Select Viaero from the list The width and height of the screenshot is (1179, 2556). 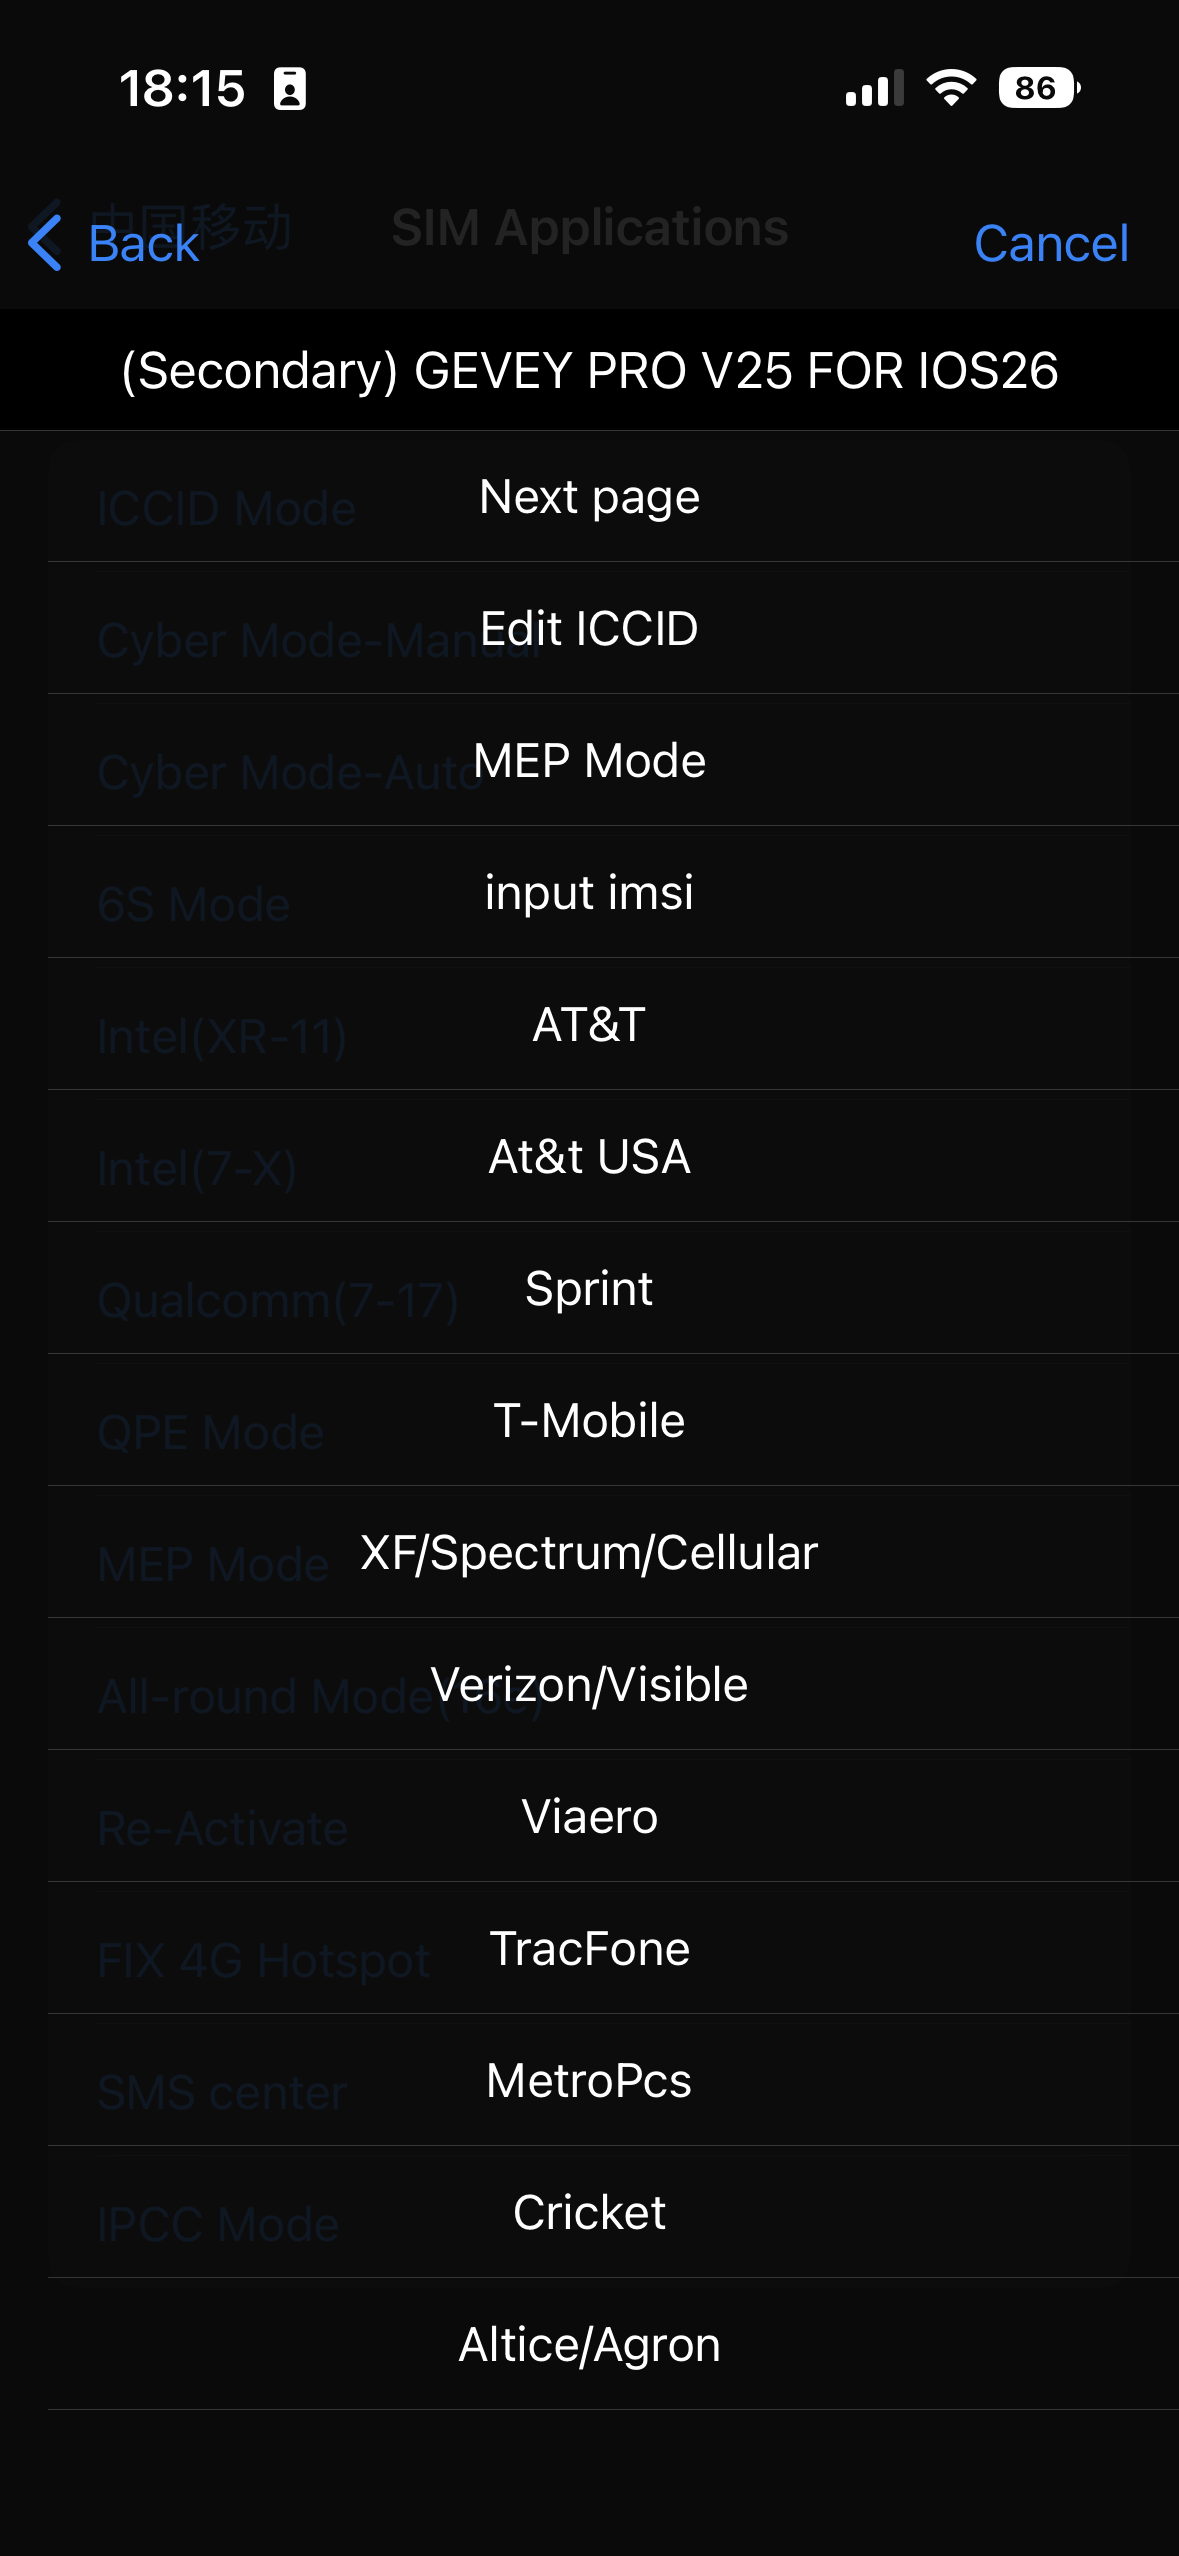589,1817
